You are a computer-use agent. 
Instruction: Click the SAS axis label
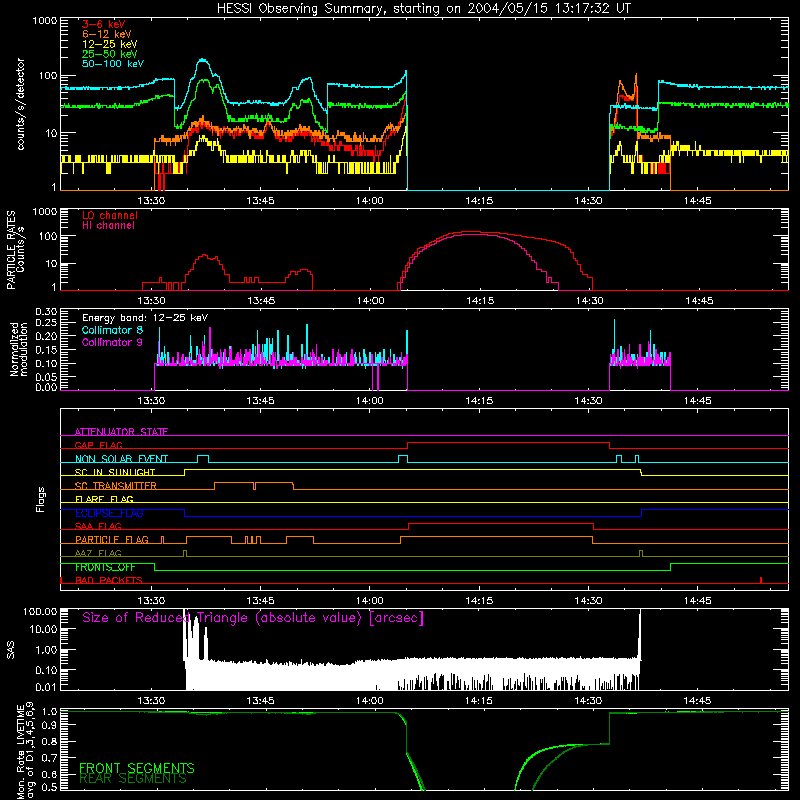[11, 649]
